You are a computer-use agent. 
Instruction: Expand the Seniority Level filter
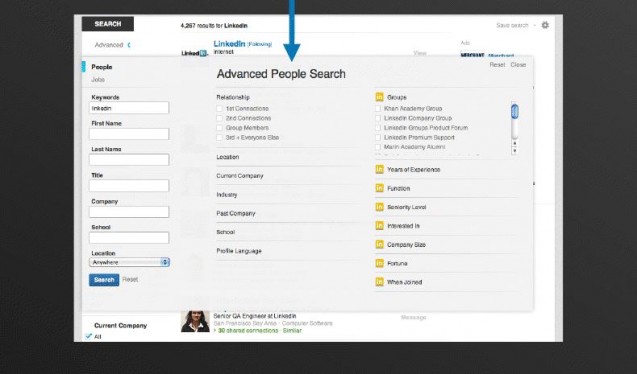point(407,207)
